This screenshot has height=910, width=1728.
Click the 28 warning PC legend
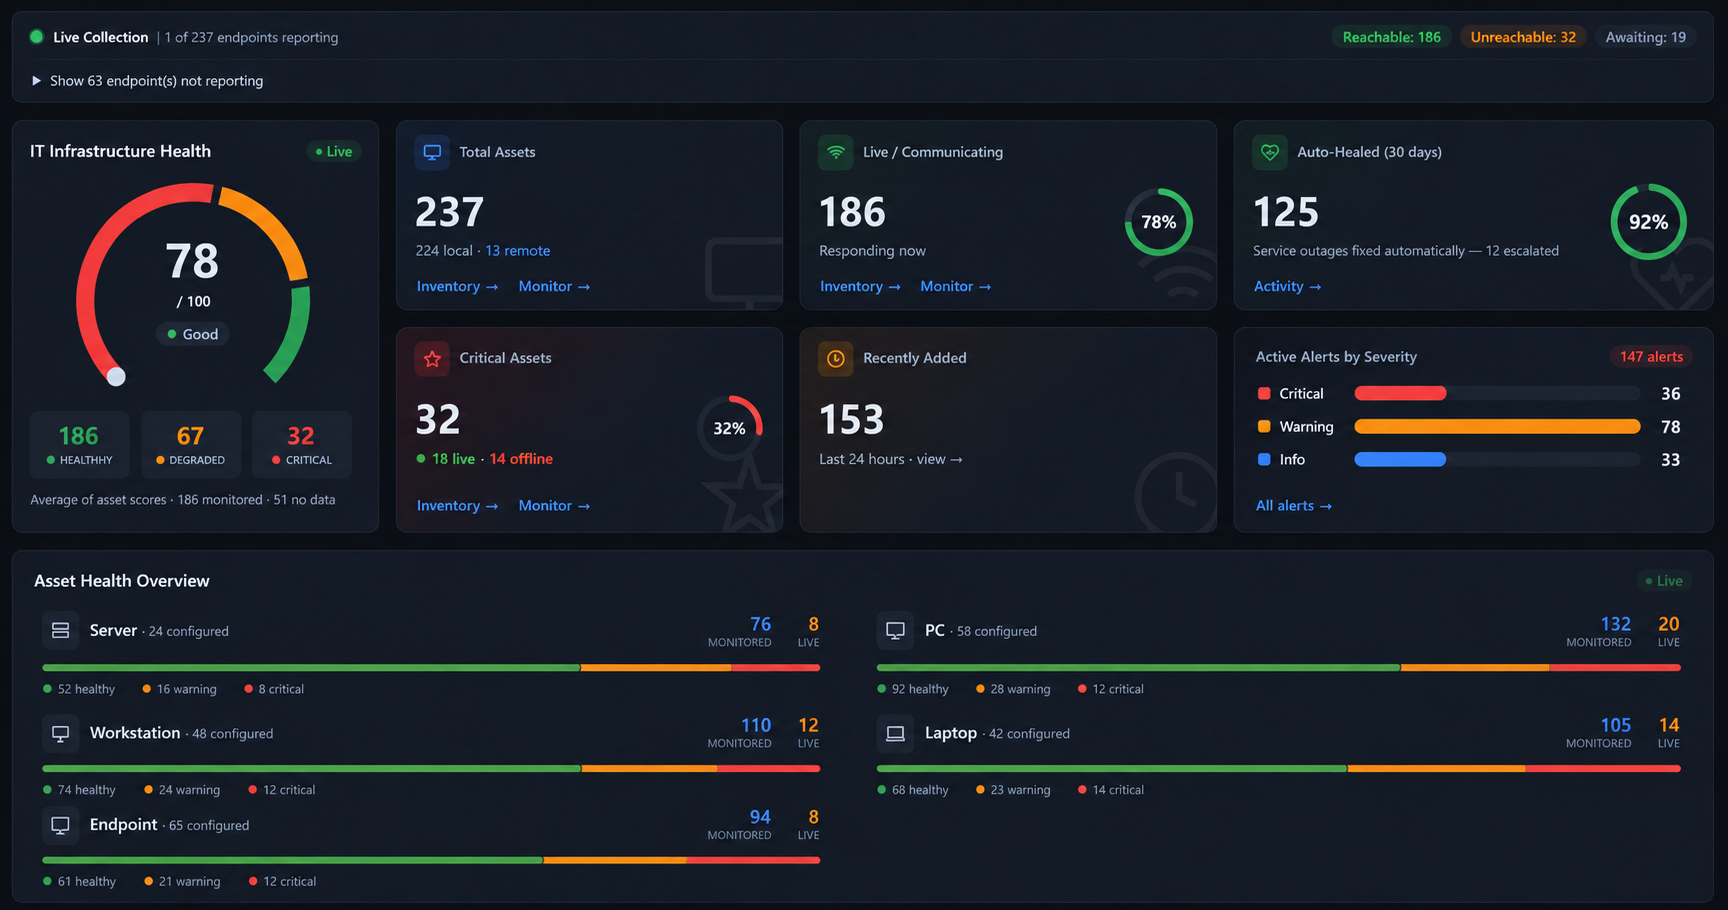1013,689
